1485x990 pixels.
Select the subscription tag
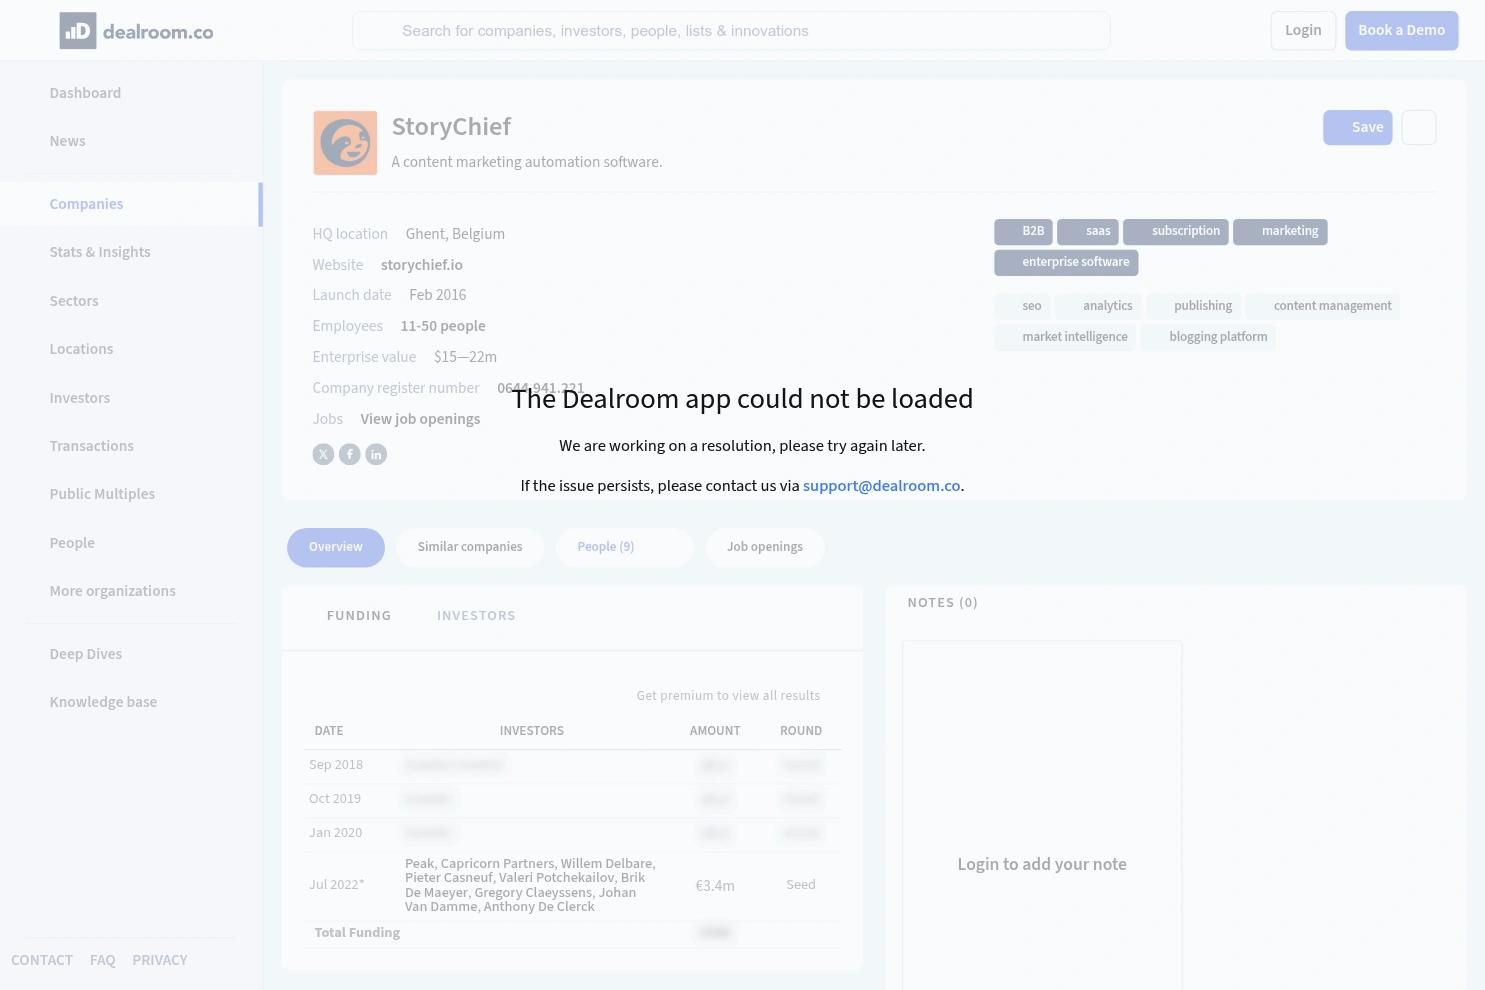tap(1176, 231)
